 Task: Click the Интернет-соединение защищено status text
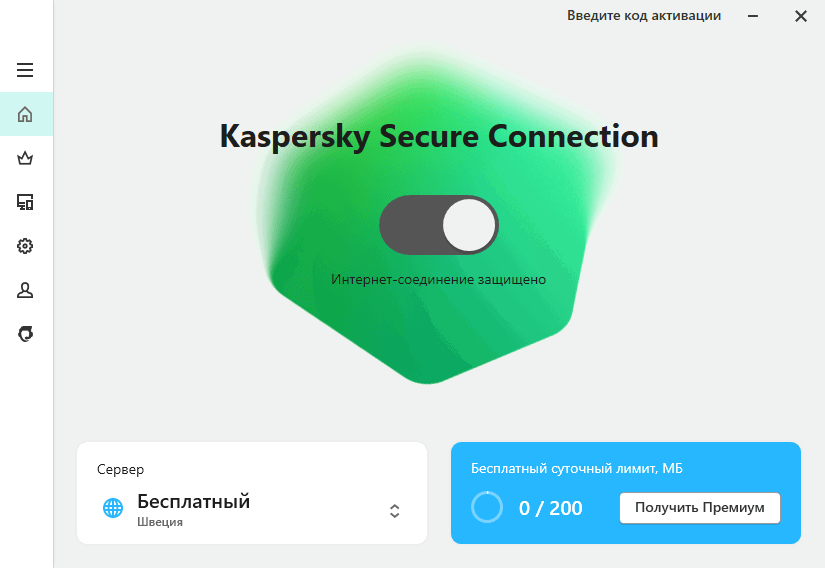click(x=438, y=280)
